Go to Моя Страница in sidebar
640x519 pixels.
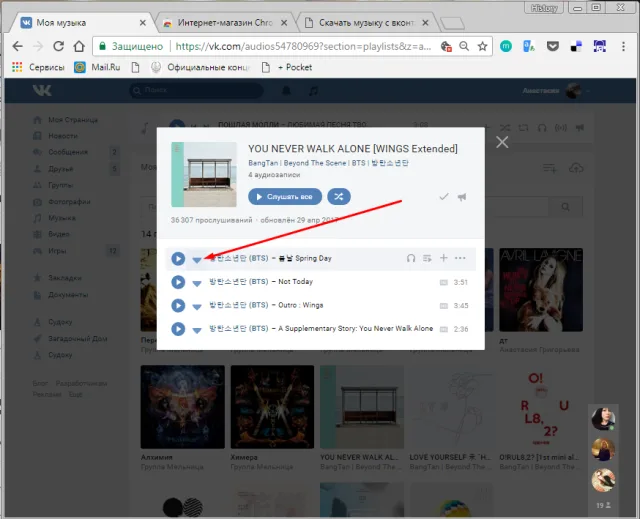click(65, 120)
